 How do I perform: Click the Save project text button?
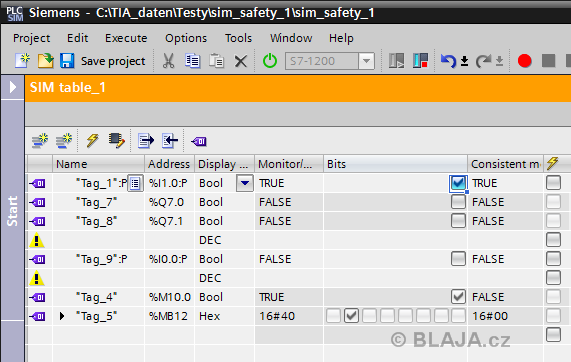tap(113, 61)
